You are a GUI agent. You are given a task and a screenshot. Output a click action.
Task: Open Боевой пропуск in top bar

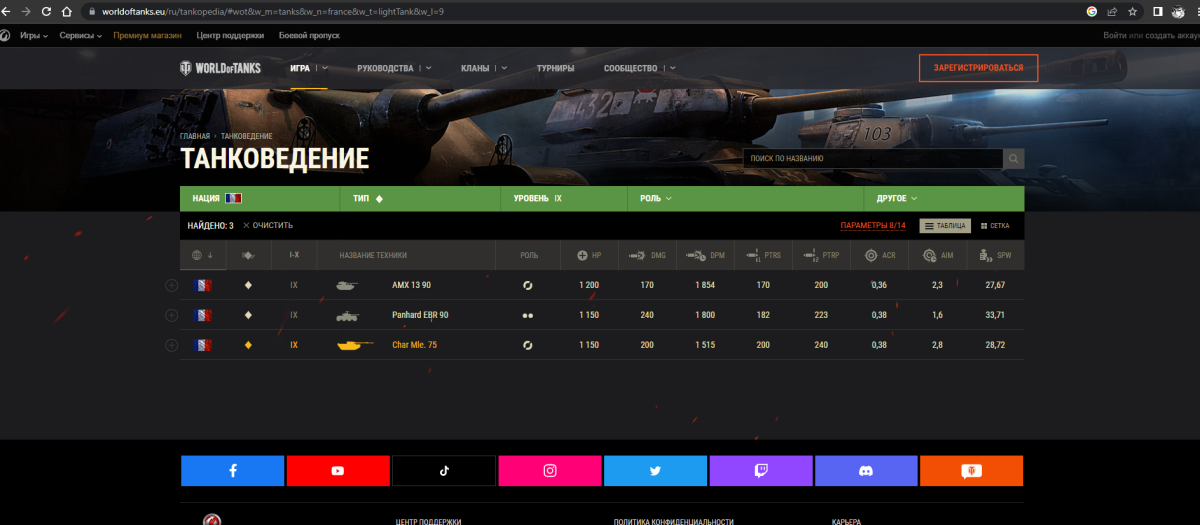tap(309, 35)
